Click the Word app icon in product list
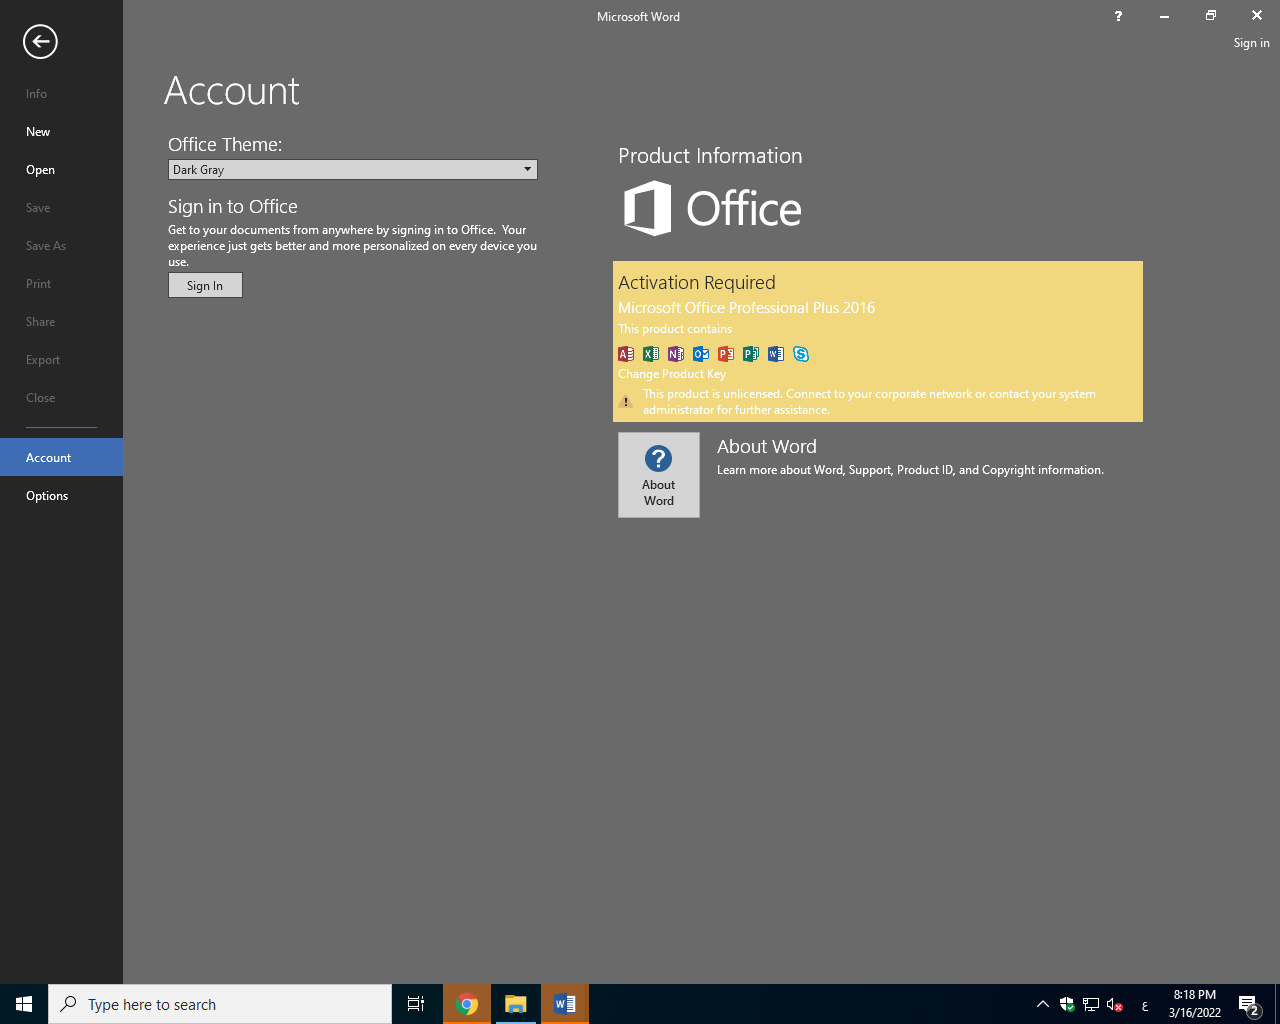Image resolution: width=1280 pixels, height=1024 pixels. point(776,354)
